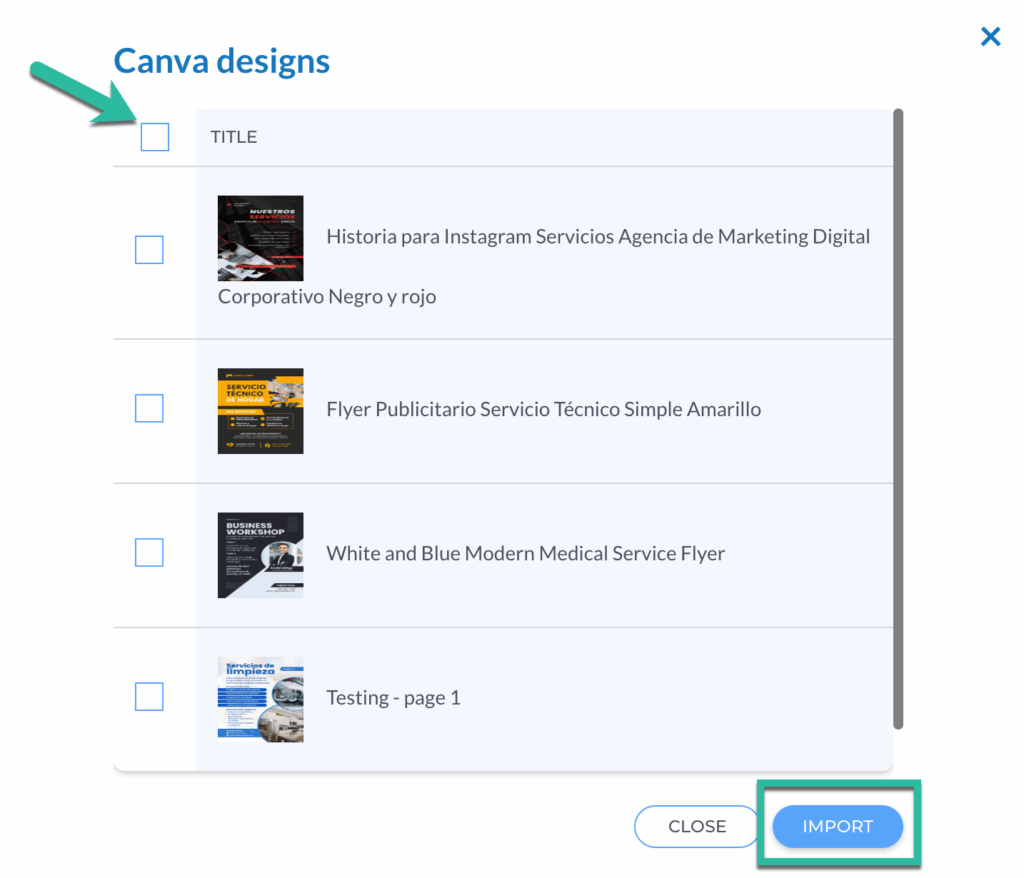
Task: Open the Nuestros Servicios black-red thumbnail
Action: 260,238
